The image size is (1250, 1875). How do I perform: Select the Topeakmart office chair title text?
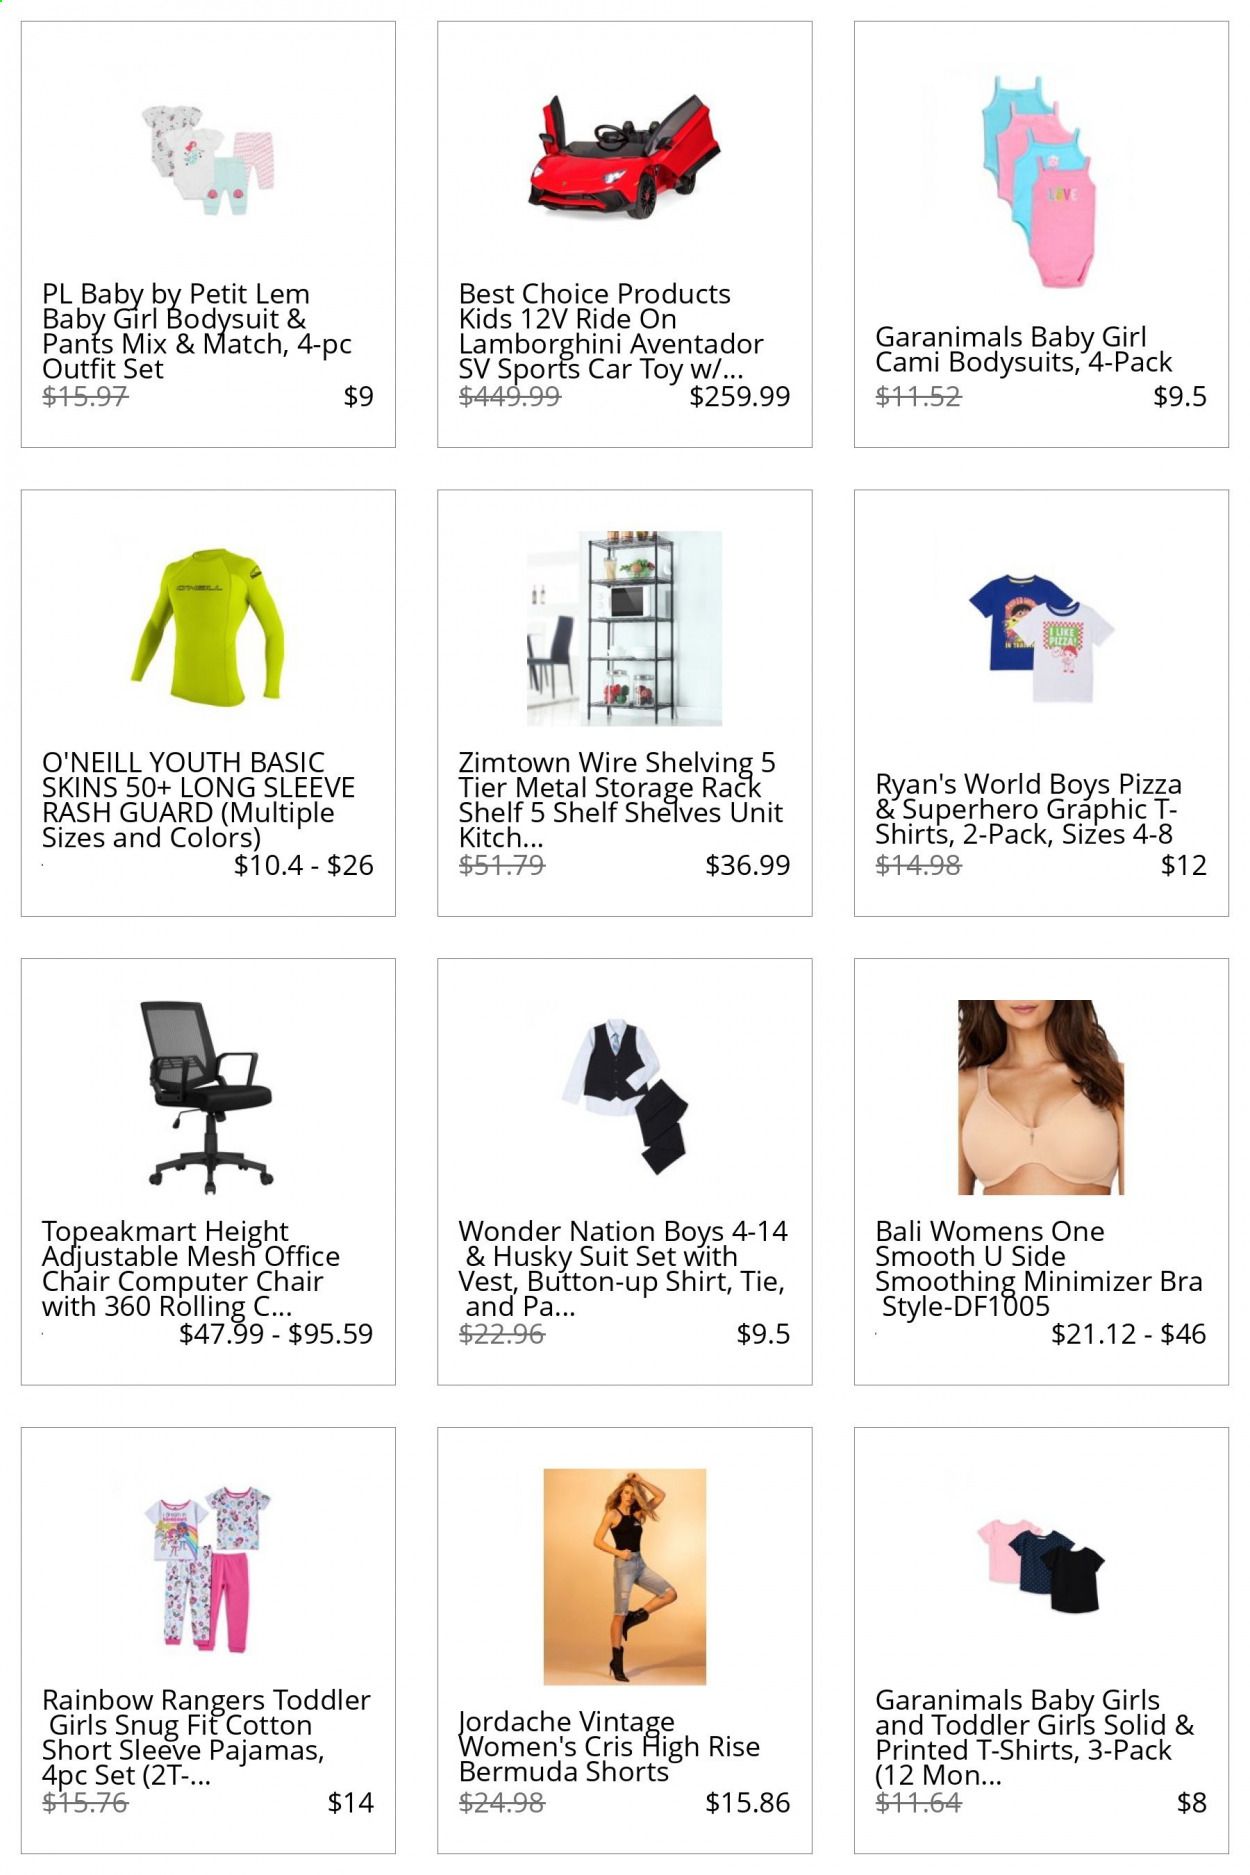pyautogui.click(x=191, y=1268)
